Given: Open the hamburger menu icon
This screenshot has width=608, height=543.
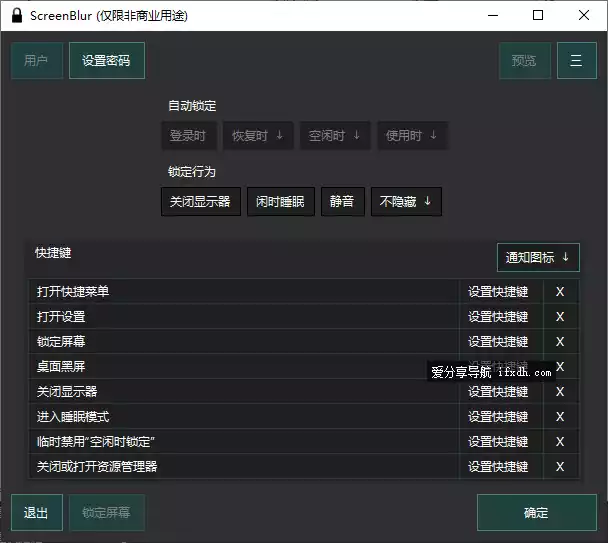Looking at the screenshot, I should tap(577, 61).
